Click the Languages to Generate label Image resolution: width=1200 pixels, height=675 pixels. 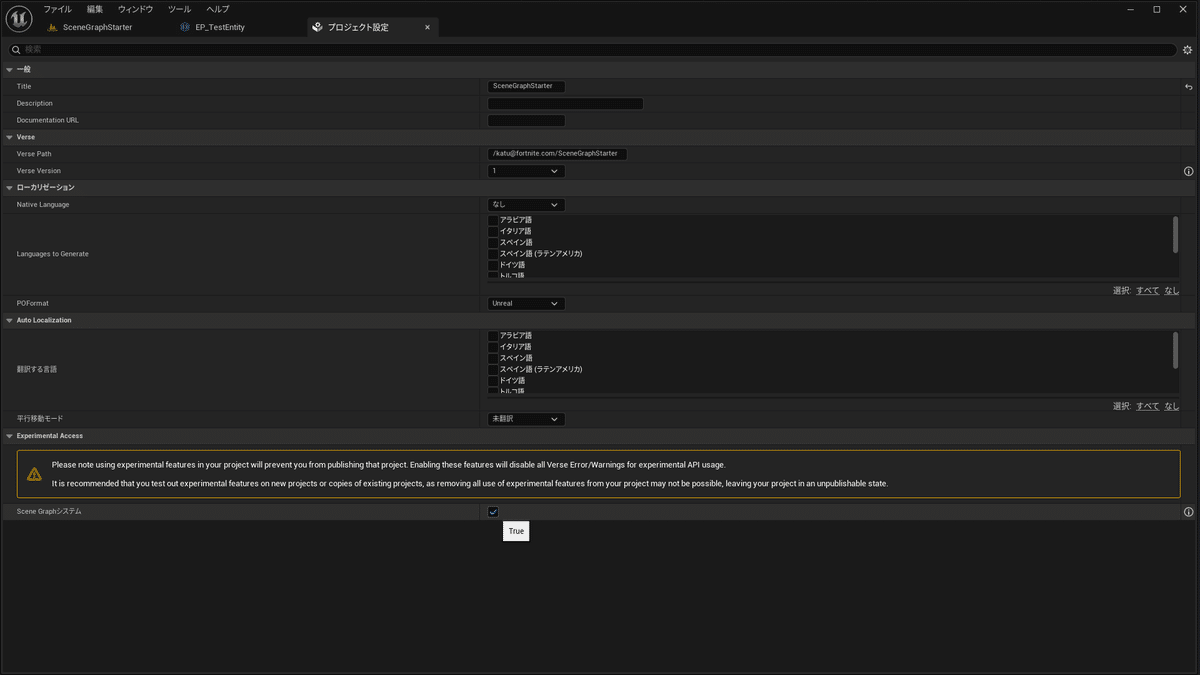pos(53,254)
